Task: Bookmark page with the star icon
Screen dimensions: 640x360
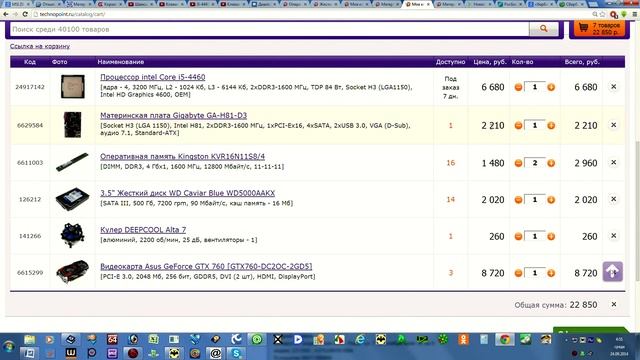Action: [x=603, y=14]
